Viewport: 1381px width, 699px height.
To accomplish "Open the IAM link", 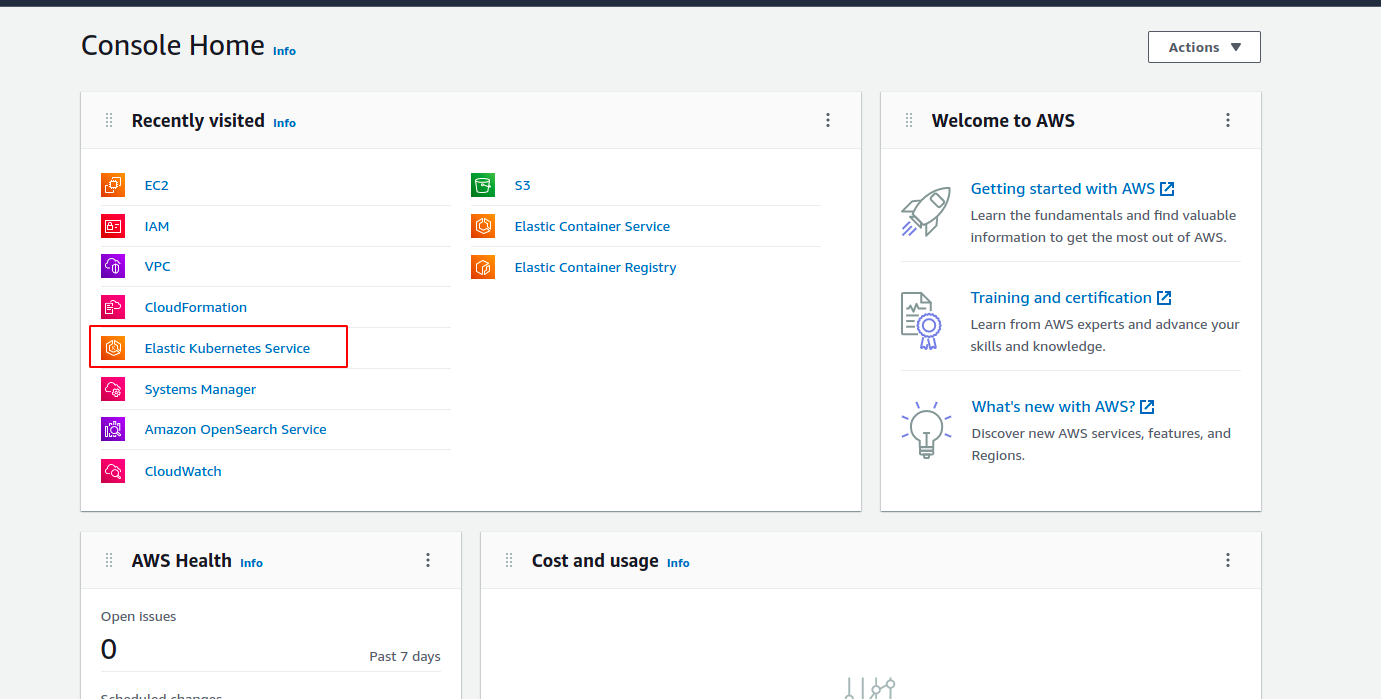I will point(157,226).
